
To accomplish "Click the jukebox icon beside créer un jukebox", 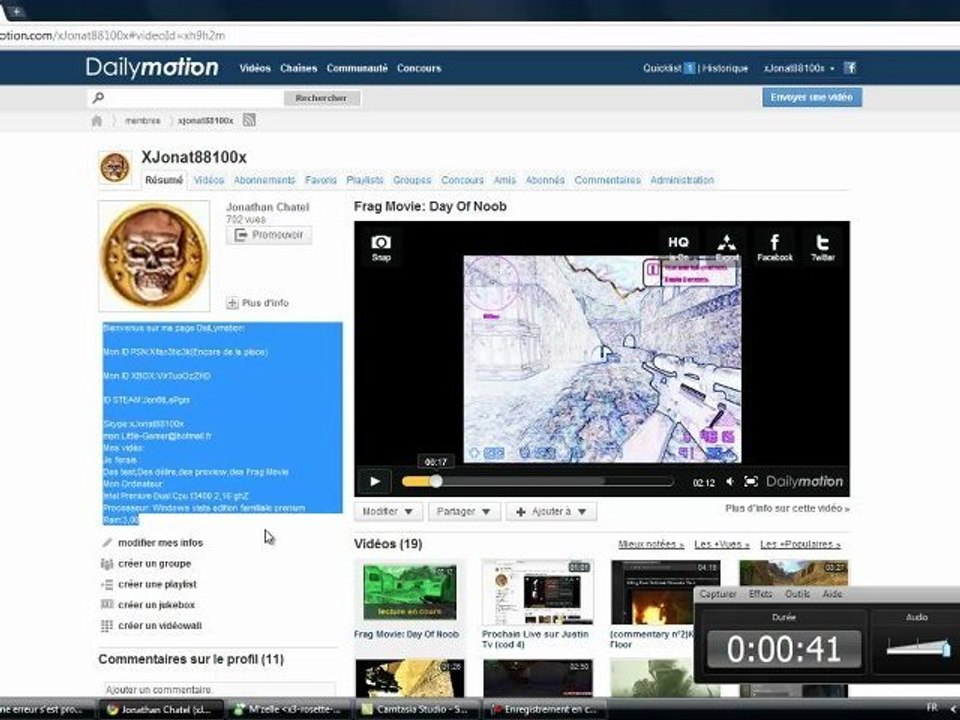I will pyautogui.click(x=107, y=605).
